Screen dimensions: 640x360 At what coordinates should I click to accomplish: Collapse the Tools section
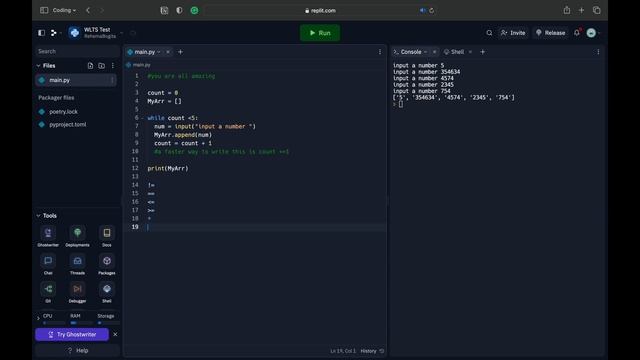tap(38, 216)
